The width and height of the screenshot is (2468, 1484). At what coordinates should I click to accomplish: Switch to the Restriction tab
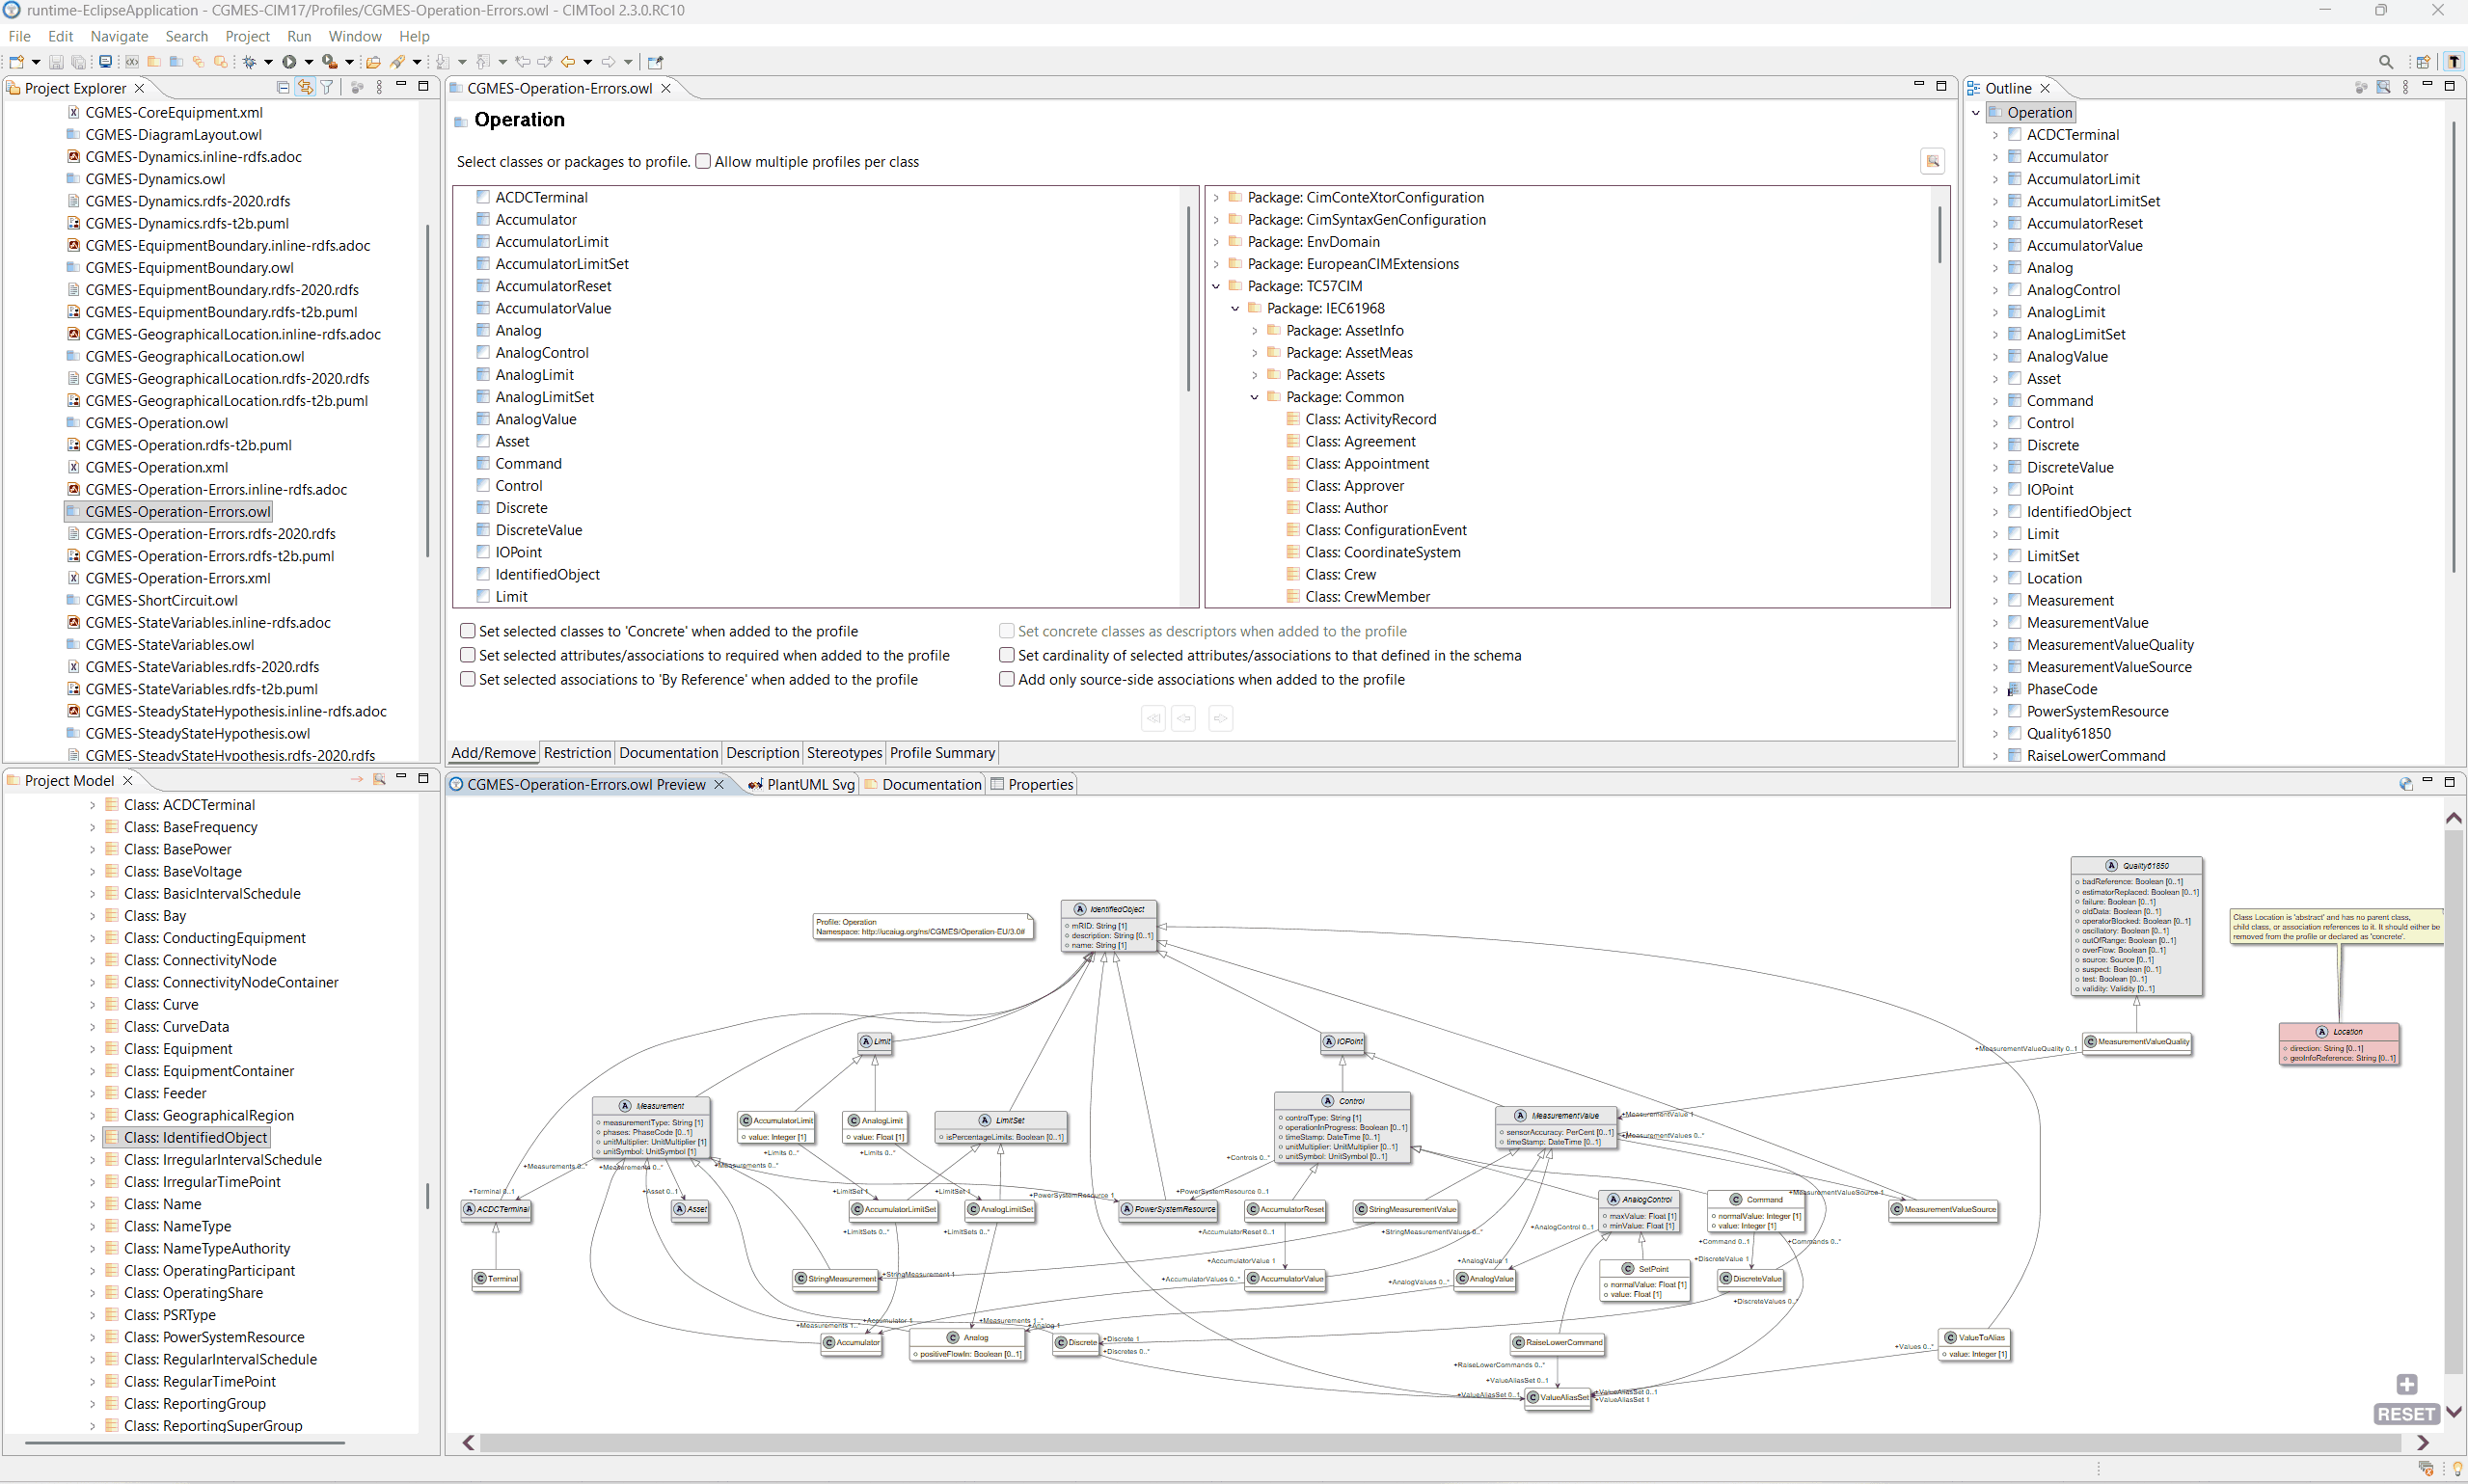click(x=577, y=753)
